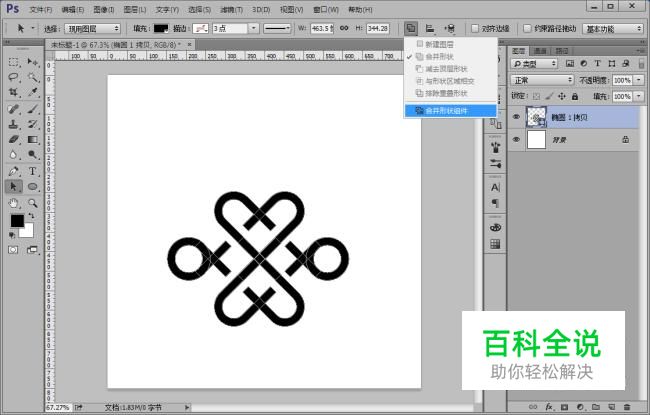Select the Ellipse shape tool
This screenshot has width=650, height=415.
[32, 187]
